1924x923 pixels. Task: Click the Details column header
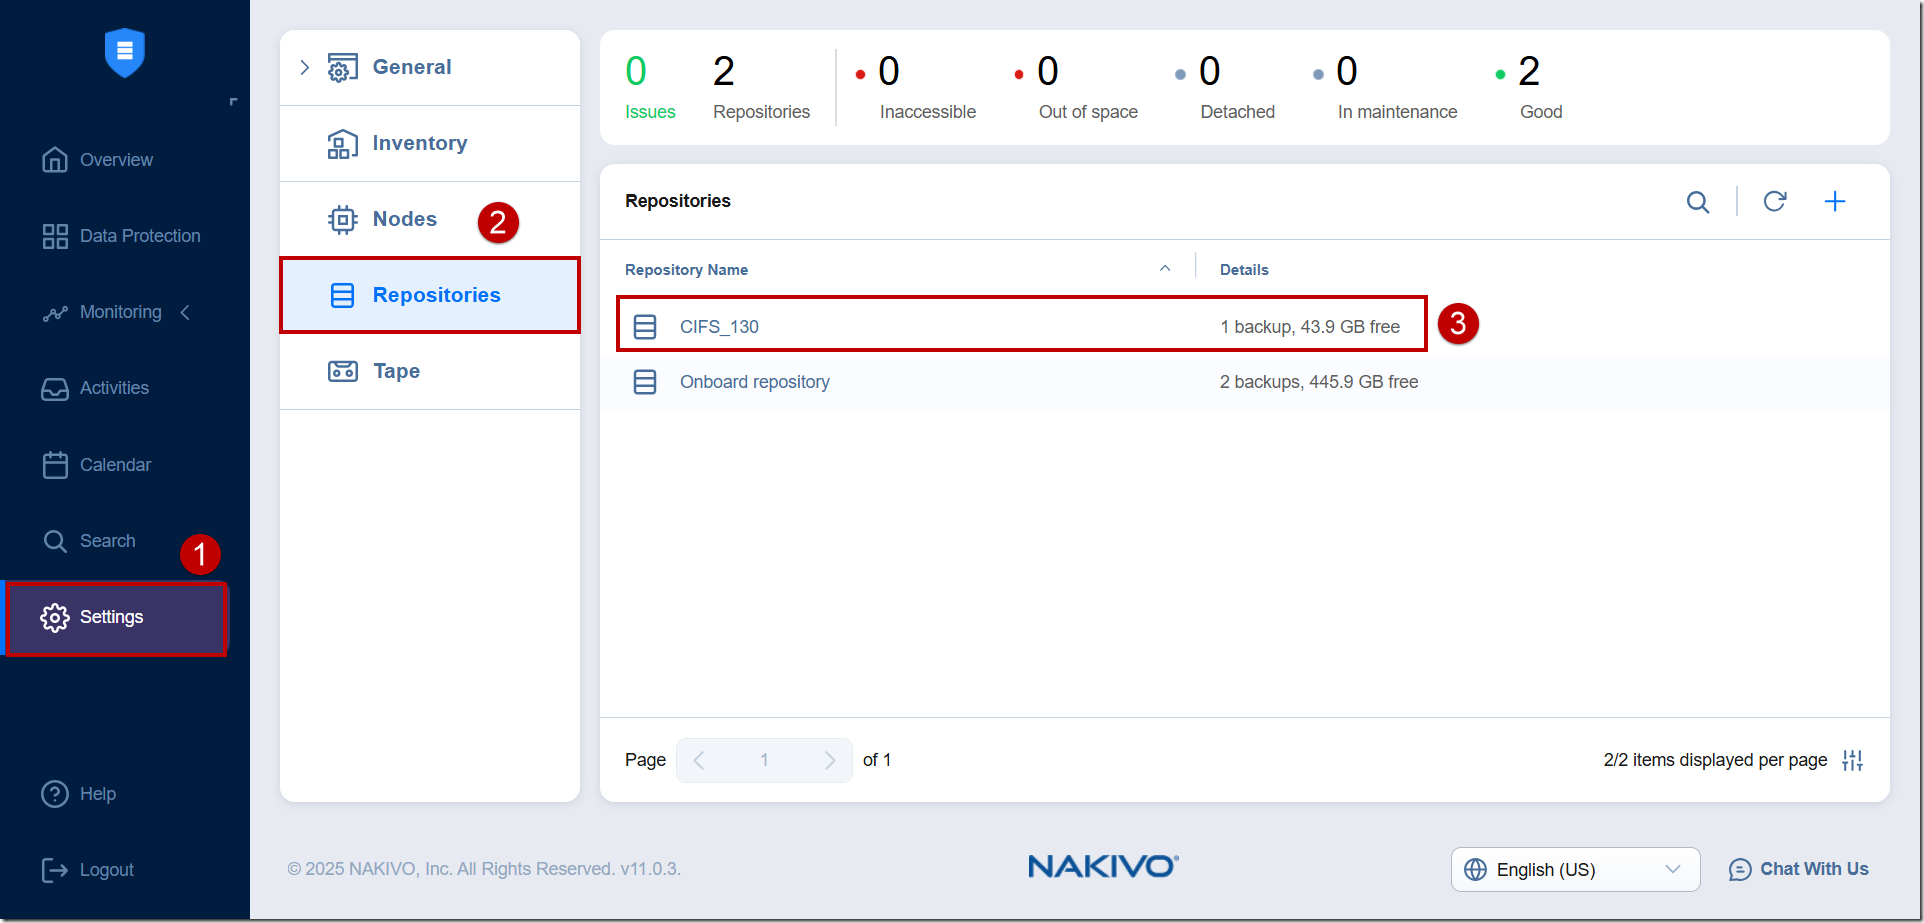point(1244,270)
